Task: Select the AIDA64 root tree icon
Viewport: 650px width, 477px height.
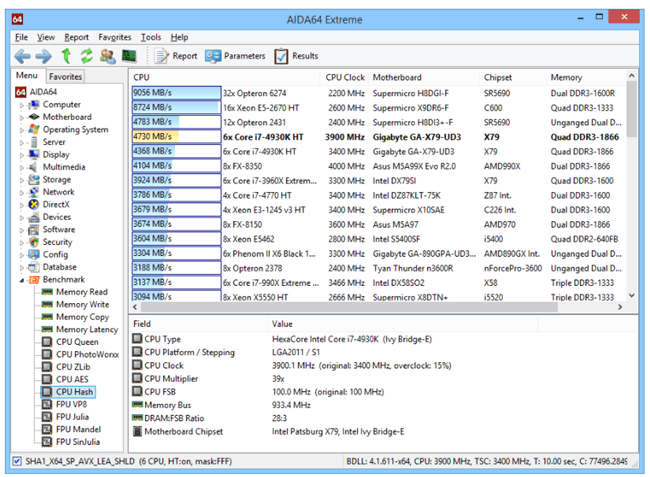Action: pos(21,92)
